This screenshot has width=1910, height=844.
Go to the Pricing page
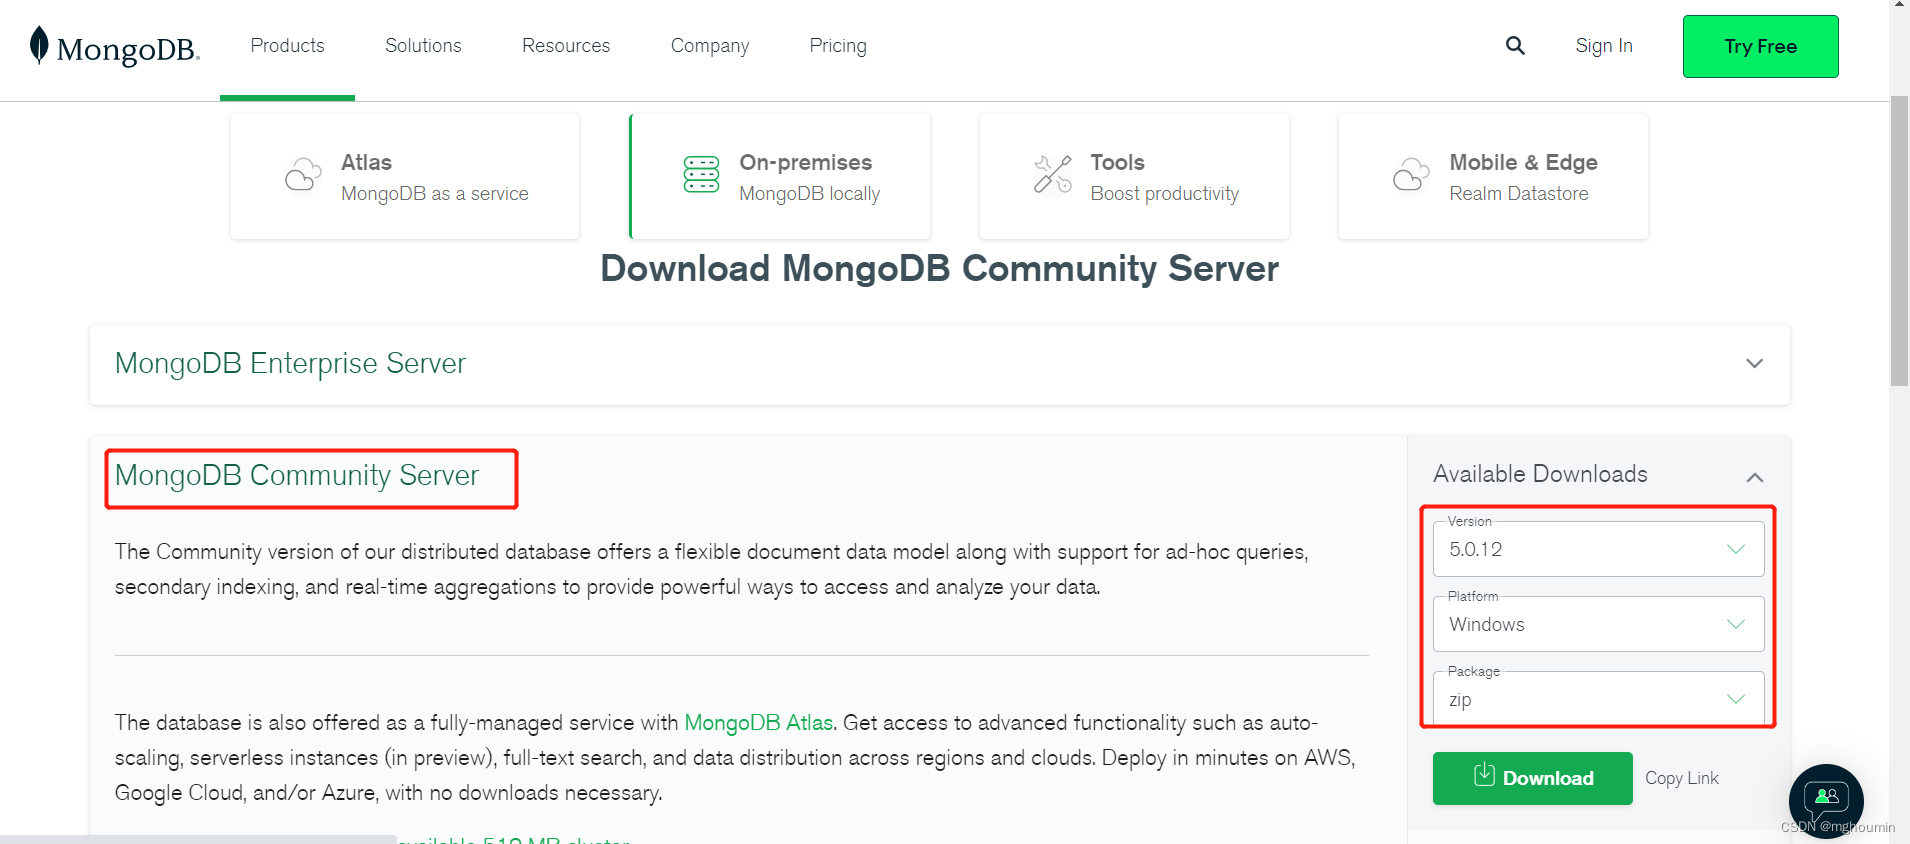point(838,46)
